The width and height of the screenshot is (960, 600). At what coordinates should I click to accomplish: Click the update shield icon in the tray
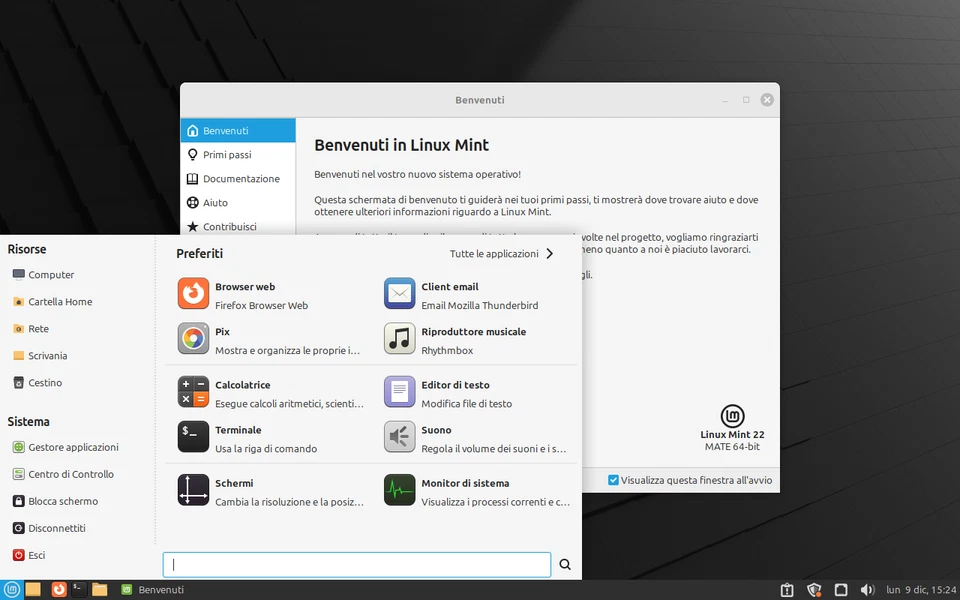[x=814, y=589]
